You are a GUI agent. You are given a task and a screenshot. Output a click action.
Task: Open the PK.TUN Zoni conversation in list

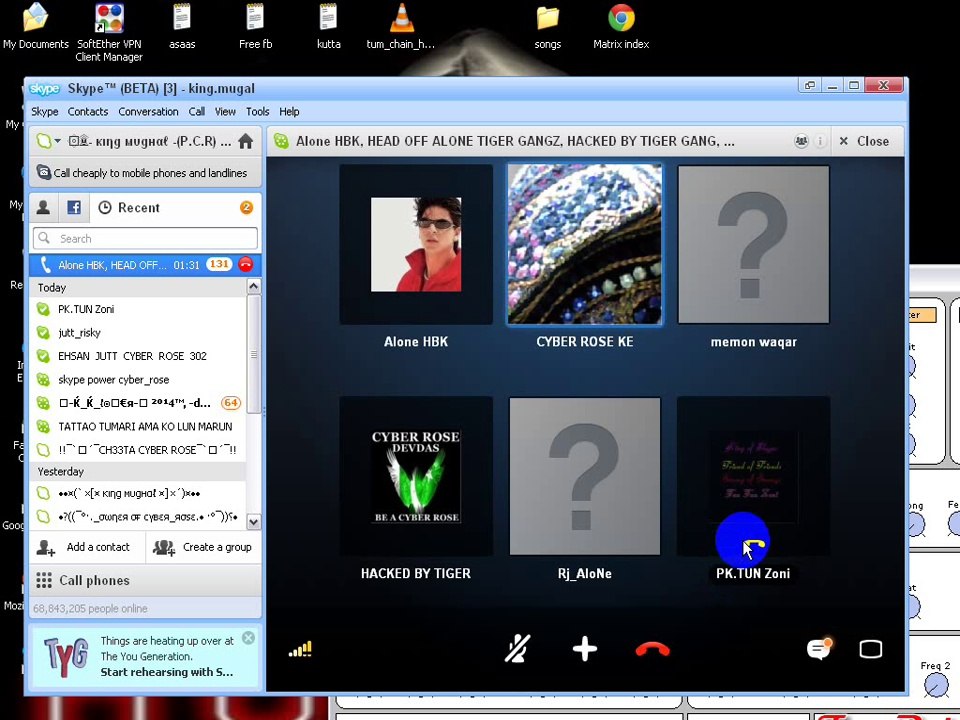(x=138, y=309)
